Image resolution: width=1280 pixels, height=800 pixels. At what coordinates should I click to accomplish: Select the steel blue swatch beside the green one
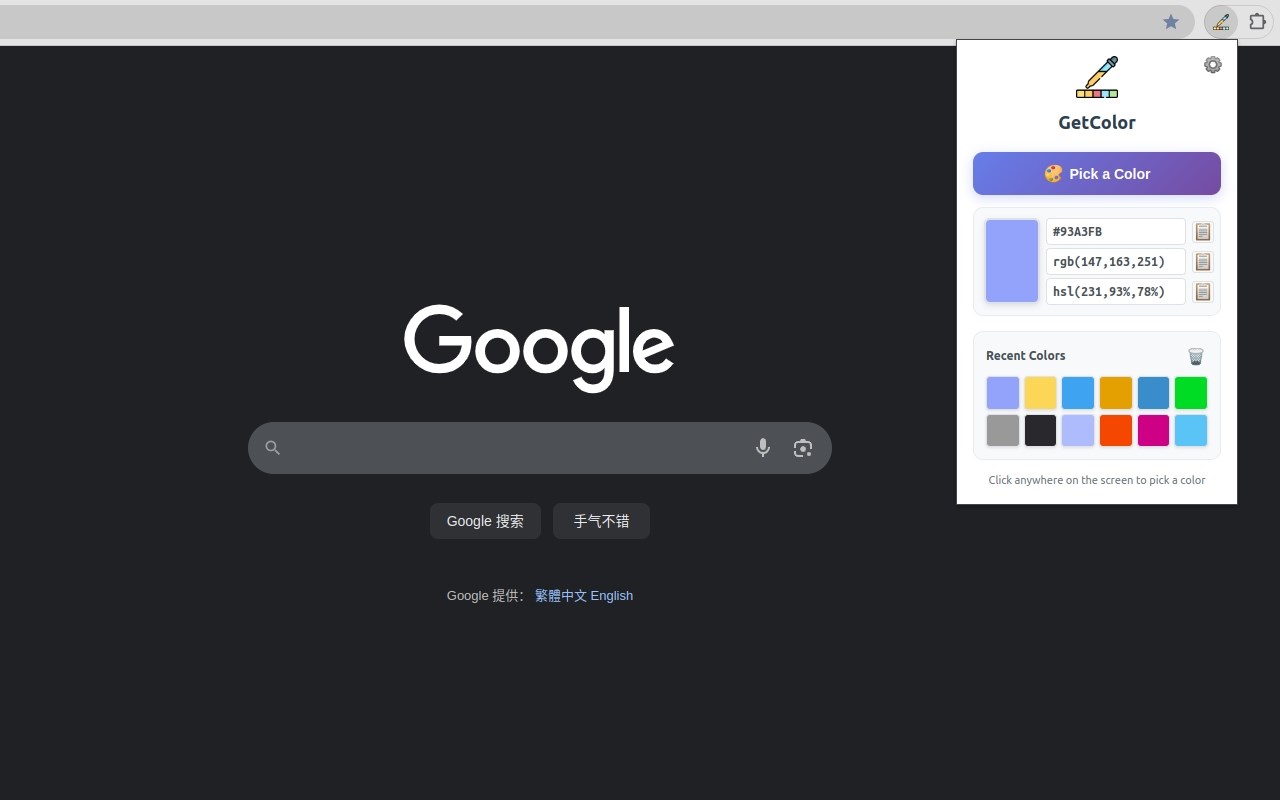(1153, 393)
